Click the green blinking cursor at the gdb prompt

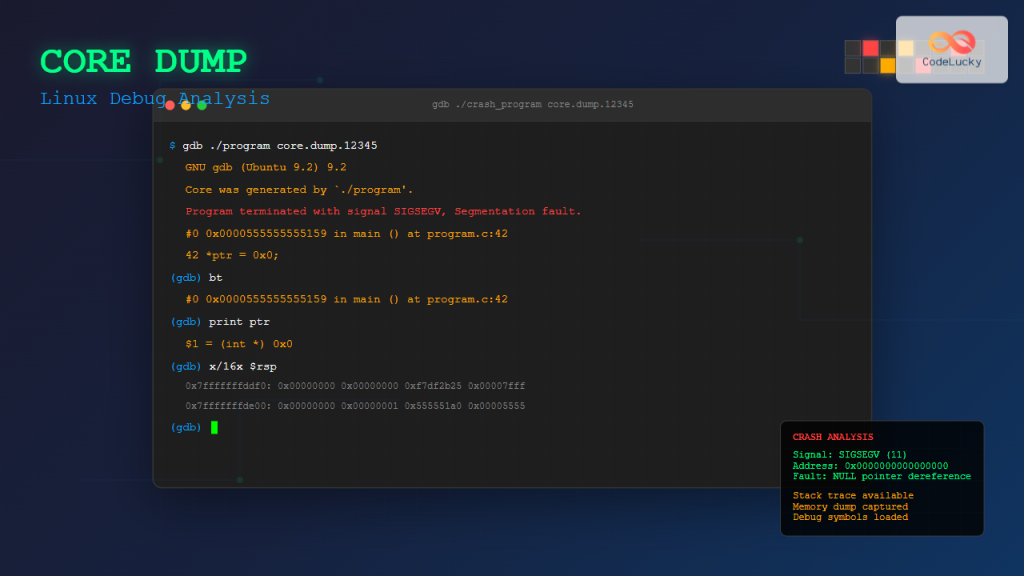click(x=213, y=427)
